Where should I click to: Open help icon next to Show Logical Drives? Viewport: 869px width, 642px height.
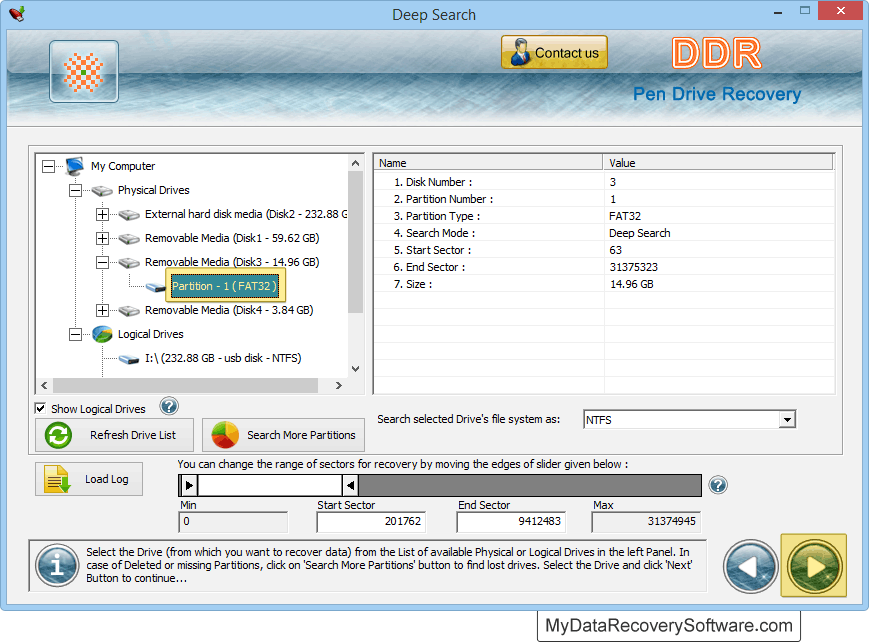click(x=169, y=406)
